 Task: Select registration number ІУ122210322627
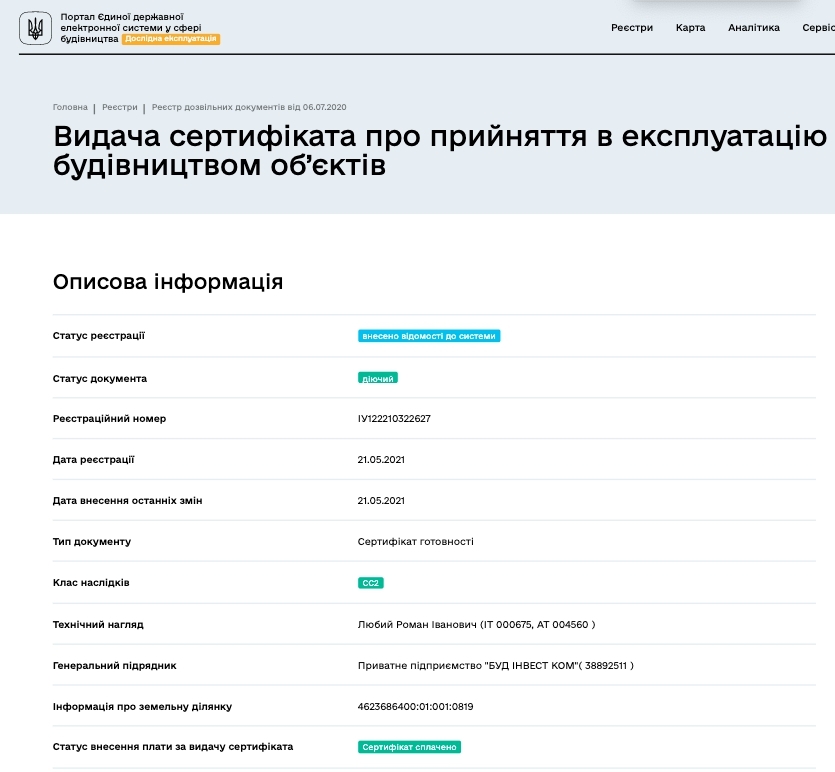(394, 418)
